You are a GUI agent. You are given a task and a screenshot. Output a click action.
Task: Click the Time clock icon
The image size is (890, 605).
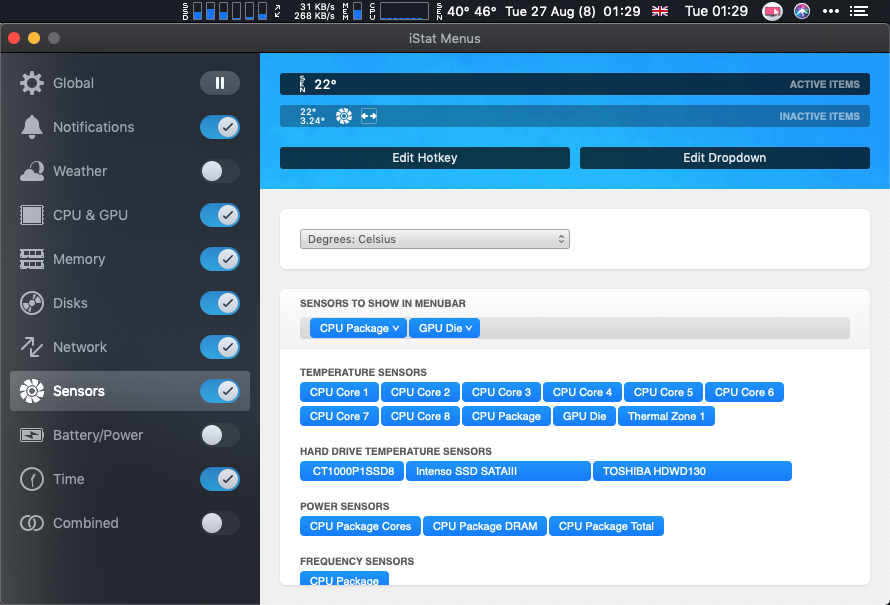click(x=32, y=479)
